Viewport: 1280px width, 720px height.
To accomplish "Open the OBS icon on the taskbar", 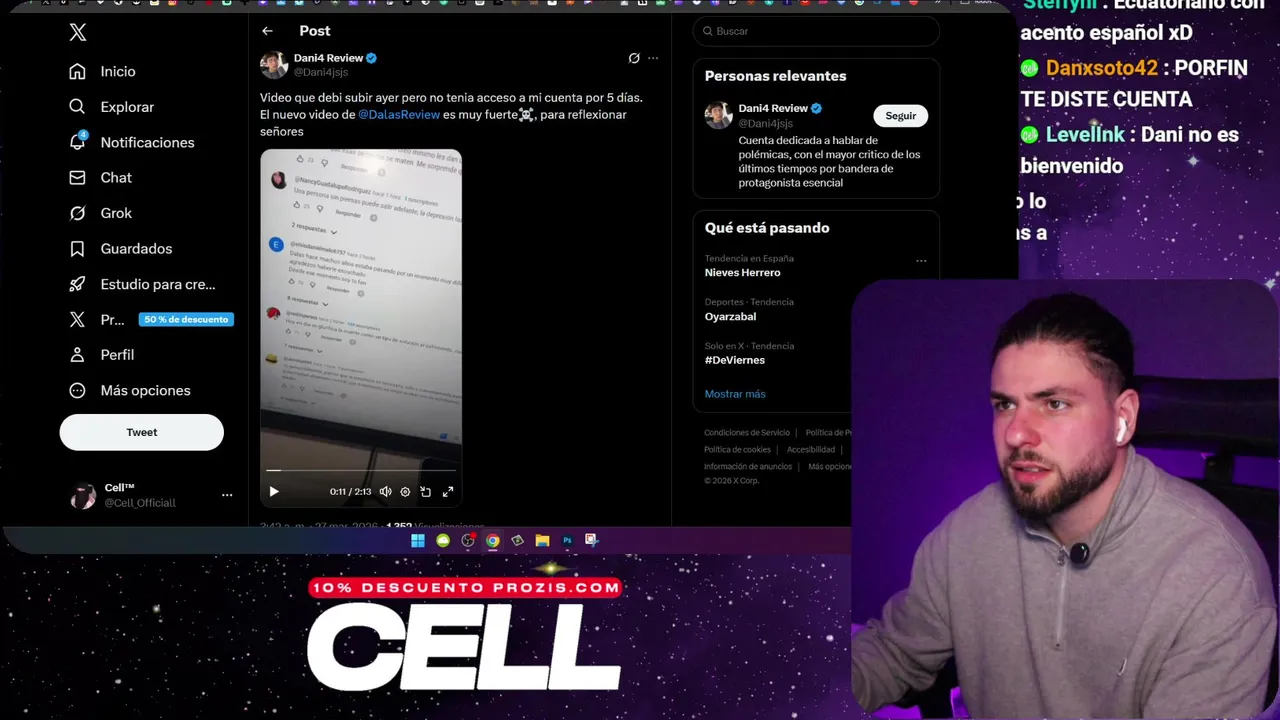I will [468, 540].
